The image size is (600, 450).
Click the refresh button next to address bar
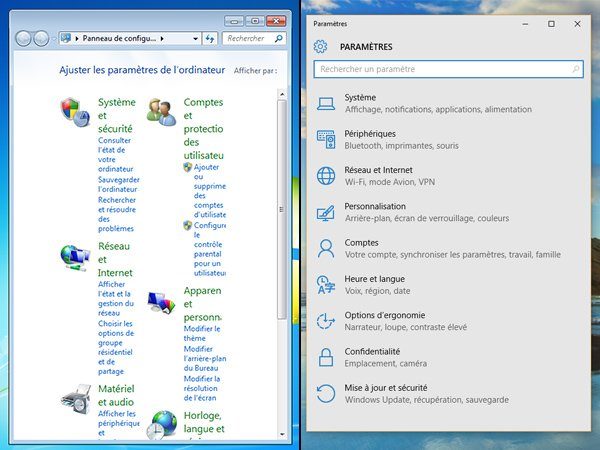tap(210, 39)
